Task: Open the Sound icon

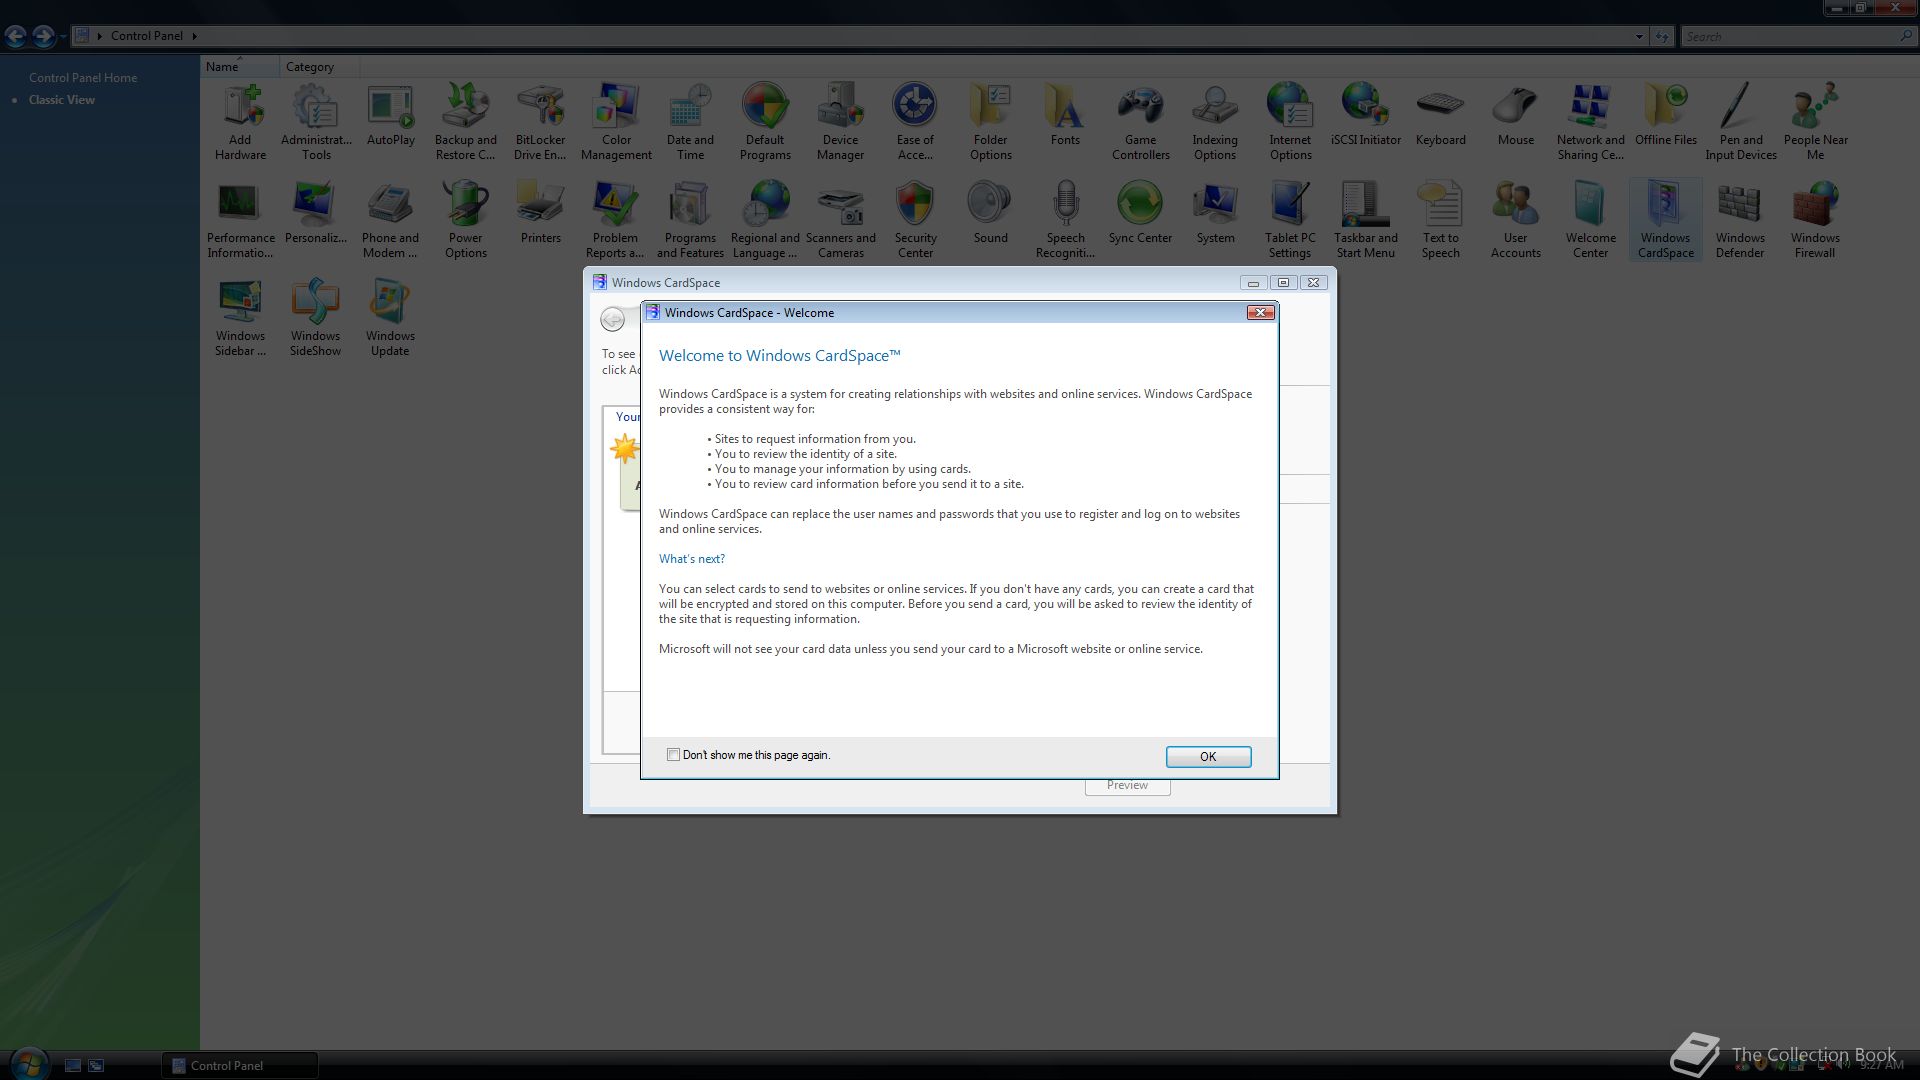Action: (x=990, y=213)
